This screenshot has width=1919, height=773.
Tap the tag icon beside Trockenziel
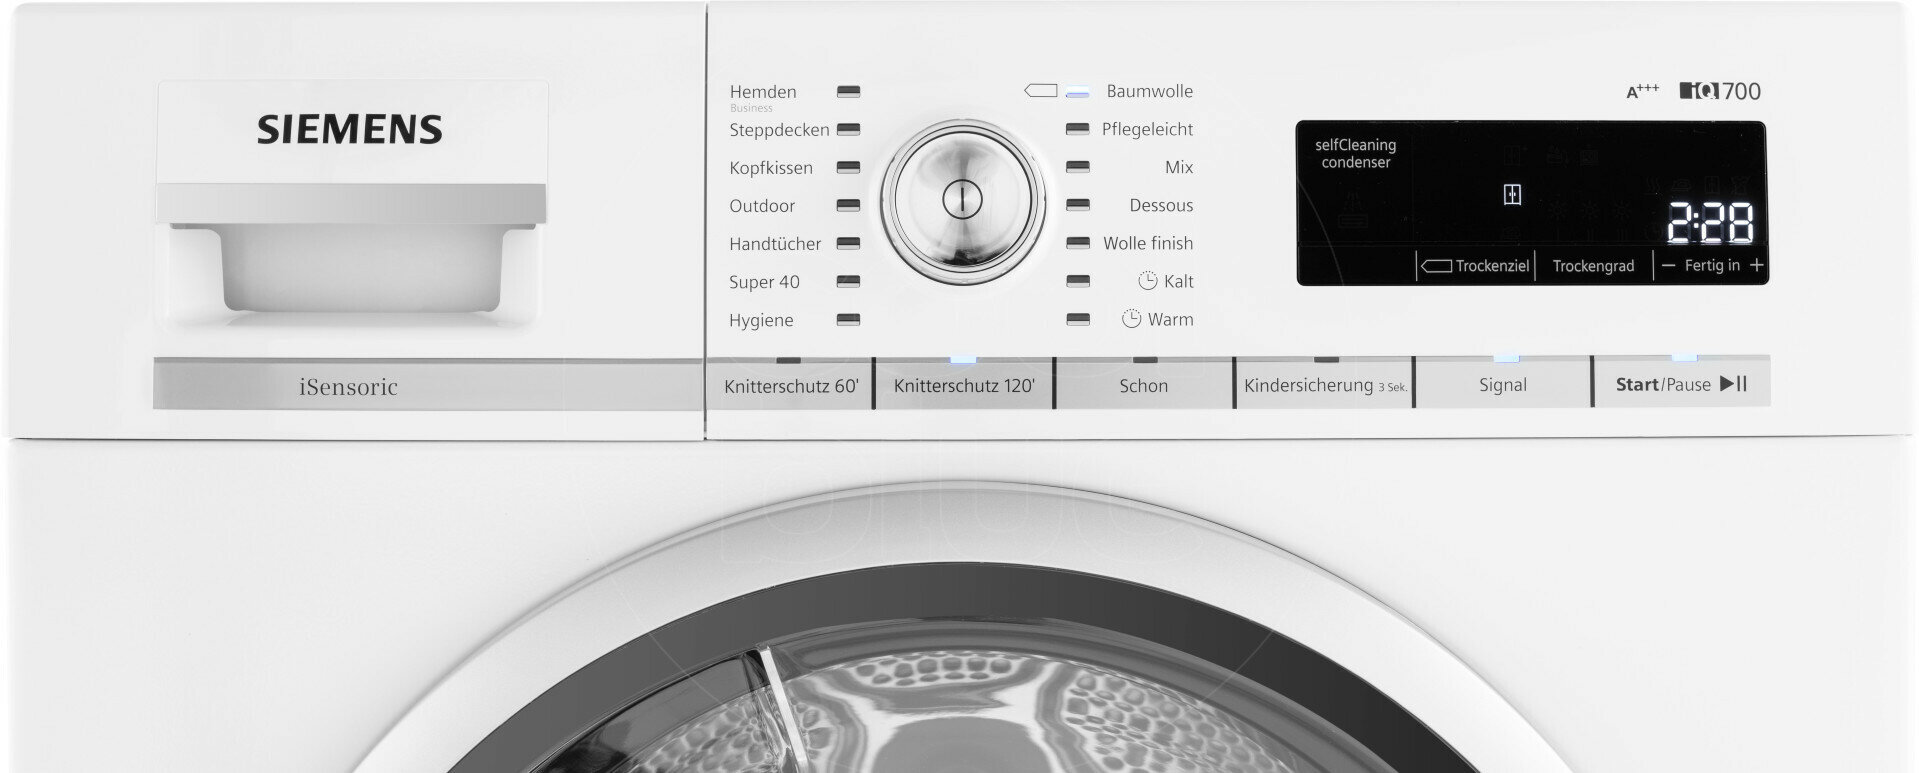pyautogui.click(x=1436, y=266)
